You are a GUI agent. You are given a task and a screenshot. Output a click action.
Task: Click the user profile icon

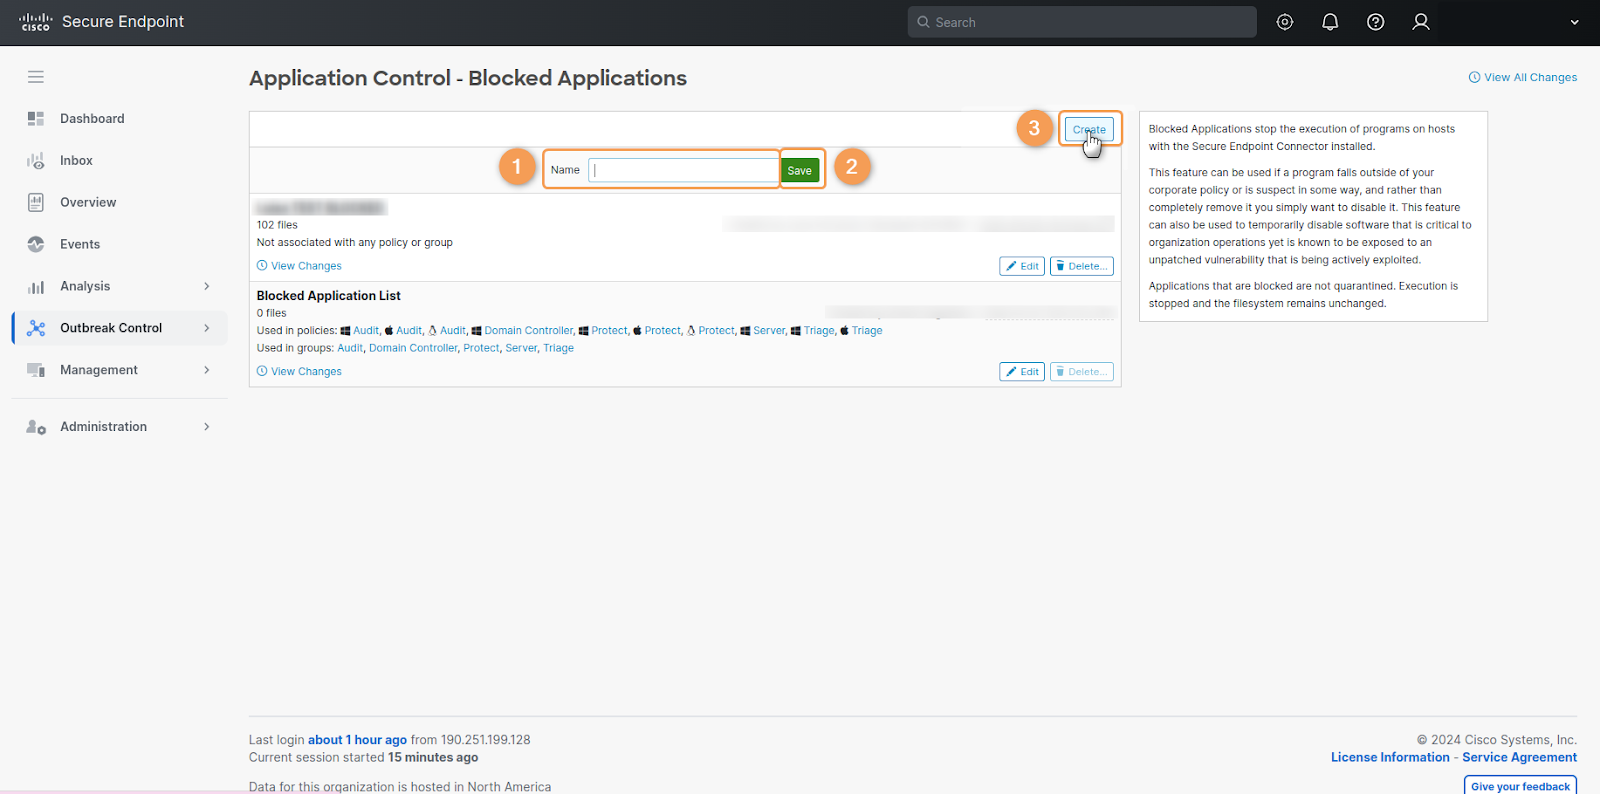point(1421,22)
